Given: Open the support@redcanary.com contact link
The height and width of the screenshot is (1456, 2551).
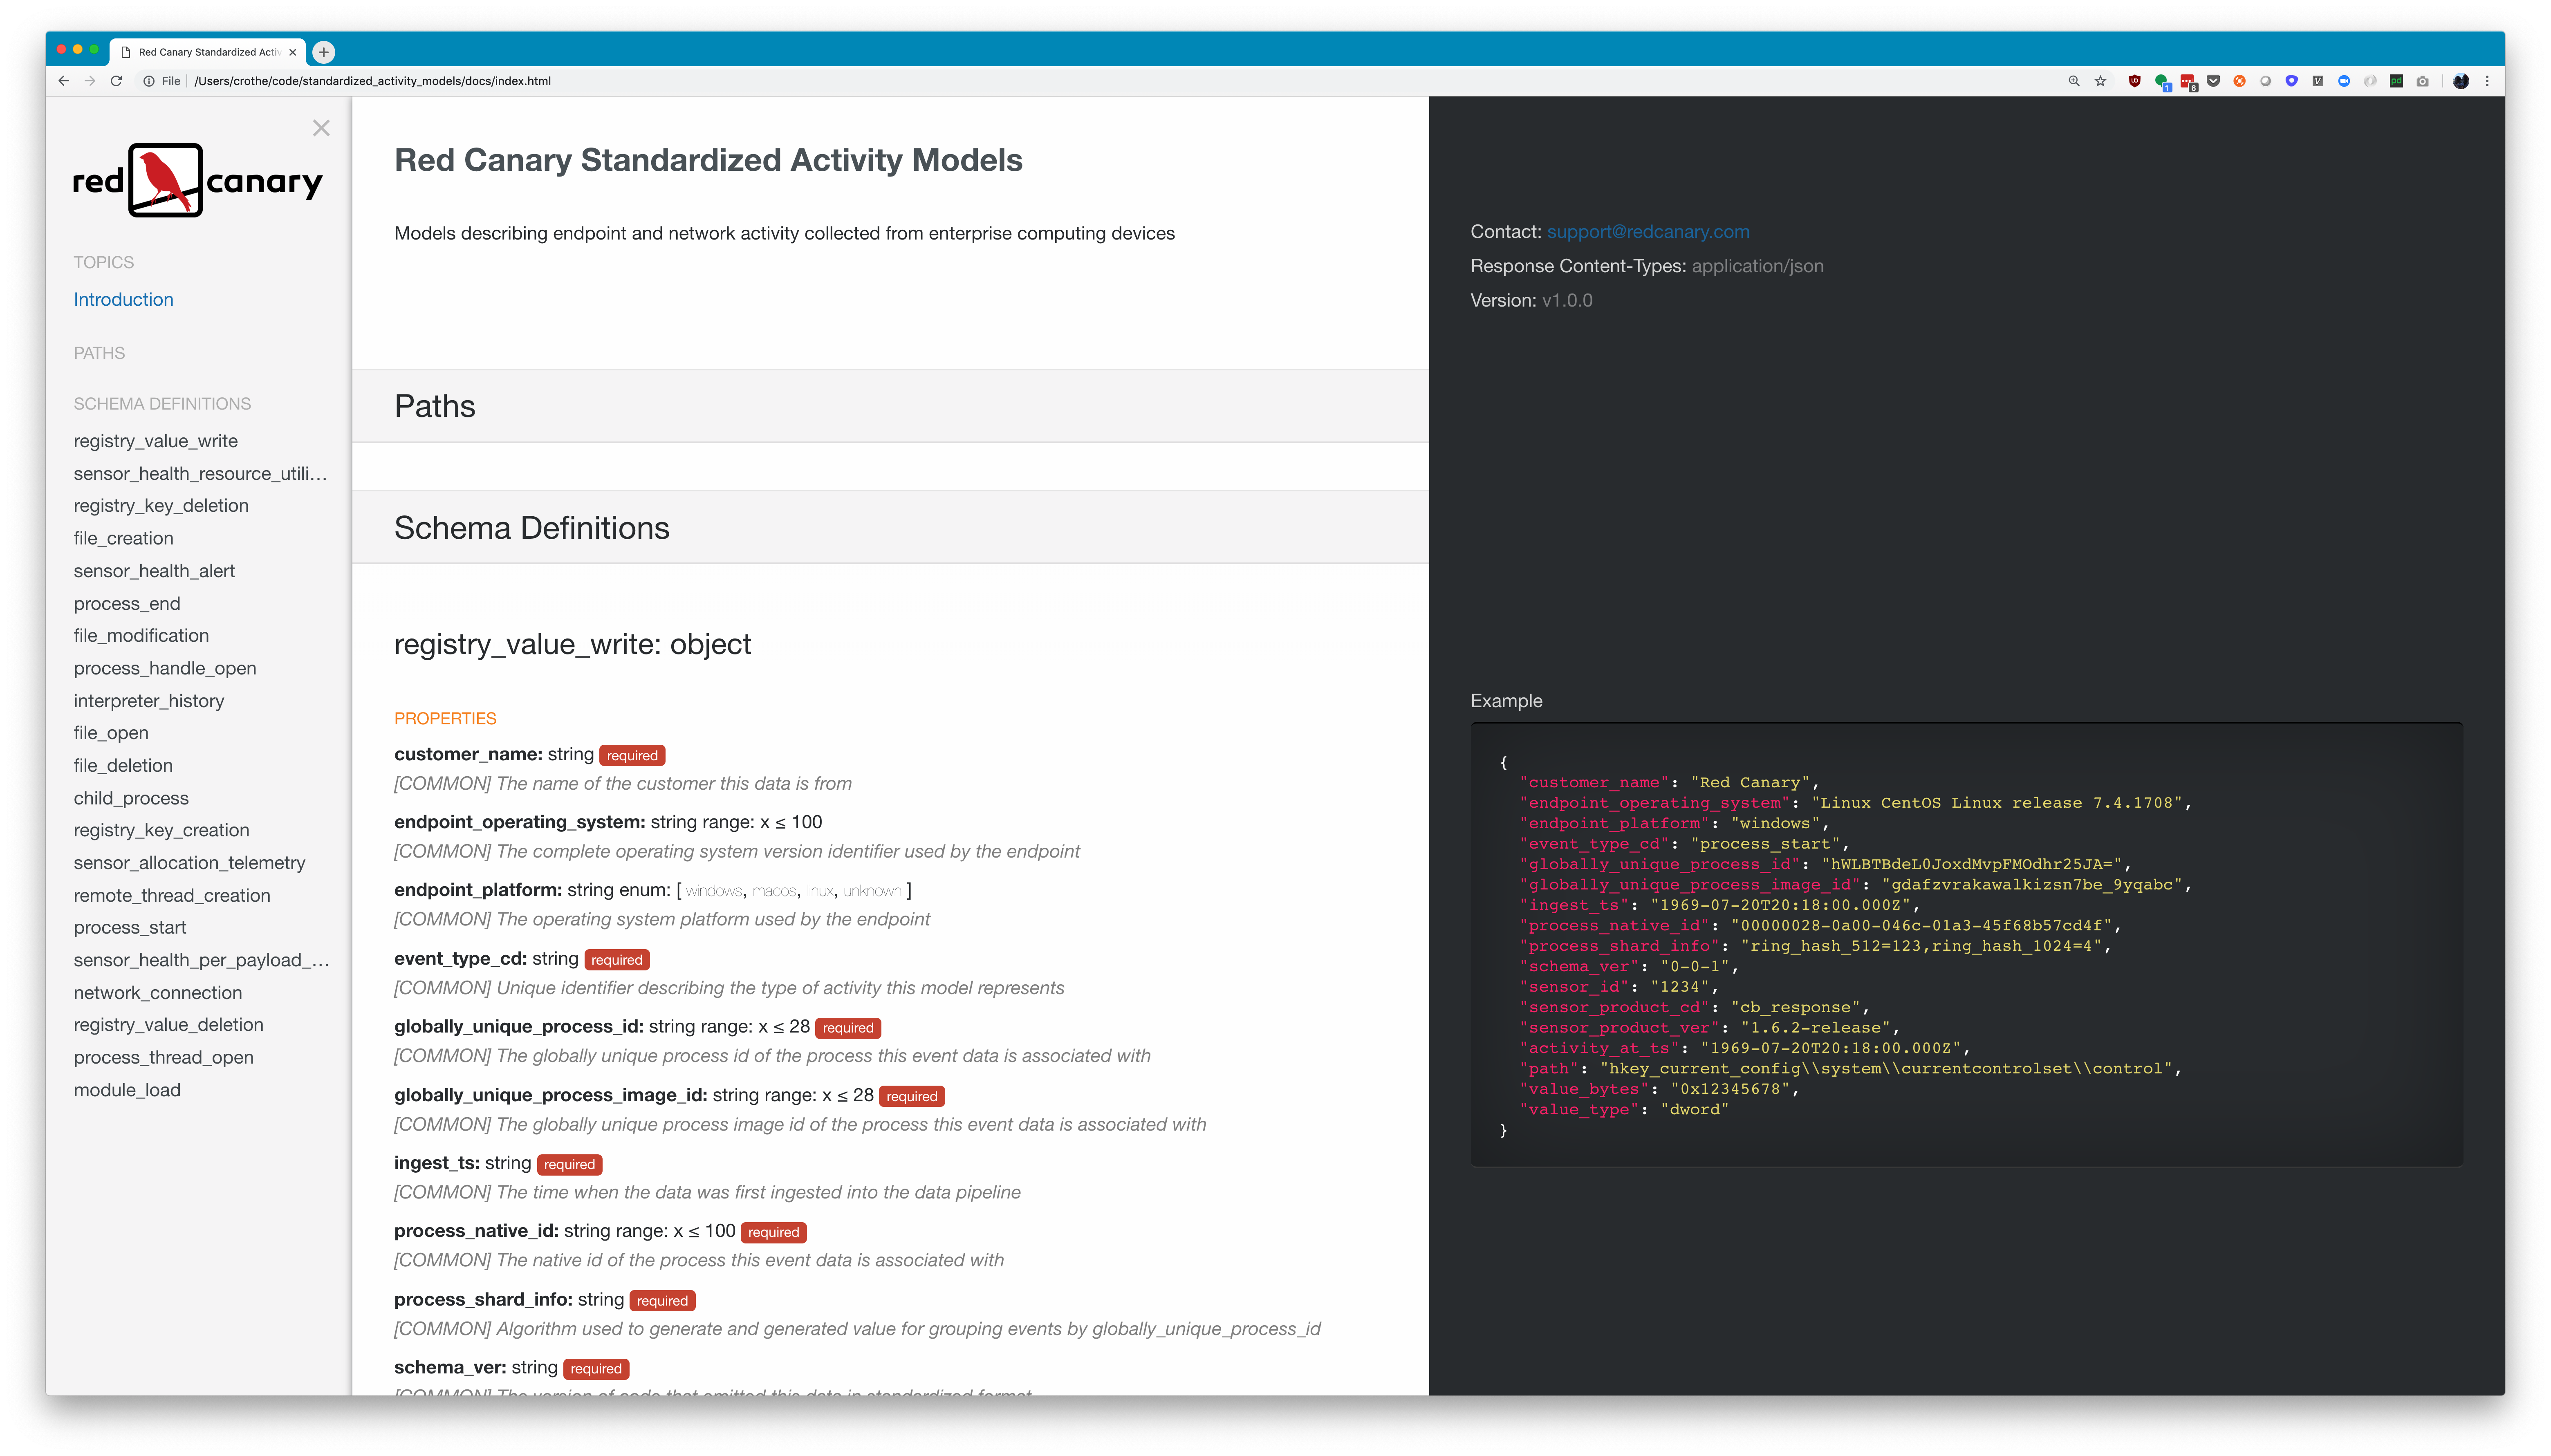Looking at the screenshot, I should click(1647, 232).
